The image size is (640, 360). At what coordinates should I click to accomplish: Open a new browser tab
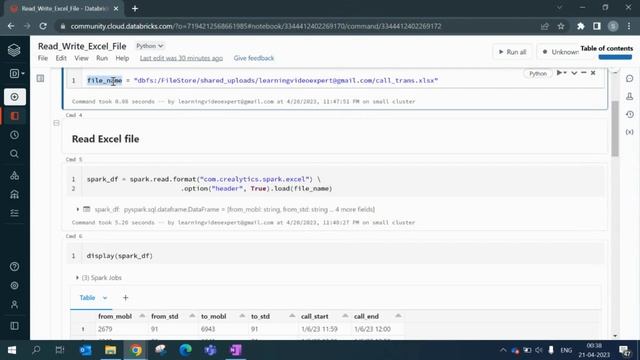point(135,8)
